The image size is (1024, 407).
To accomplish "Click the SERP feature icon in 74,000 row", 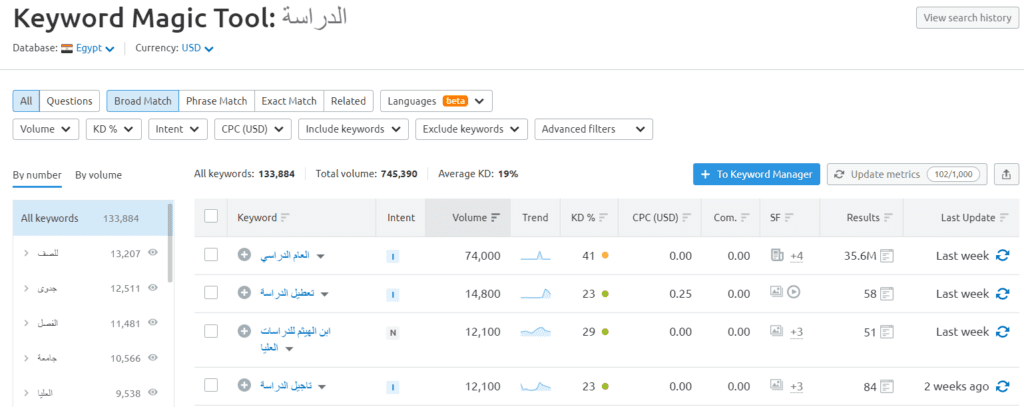I will pyautogui.click(x=776, y=255).
